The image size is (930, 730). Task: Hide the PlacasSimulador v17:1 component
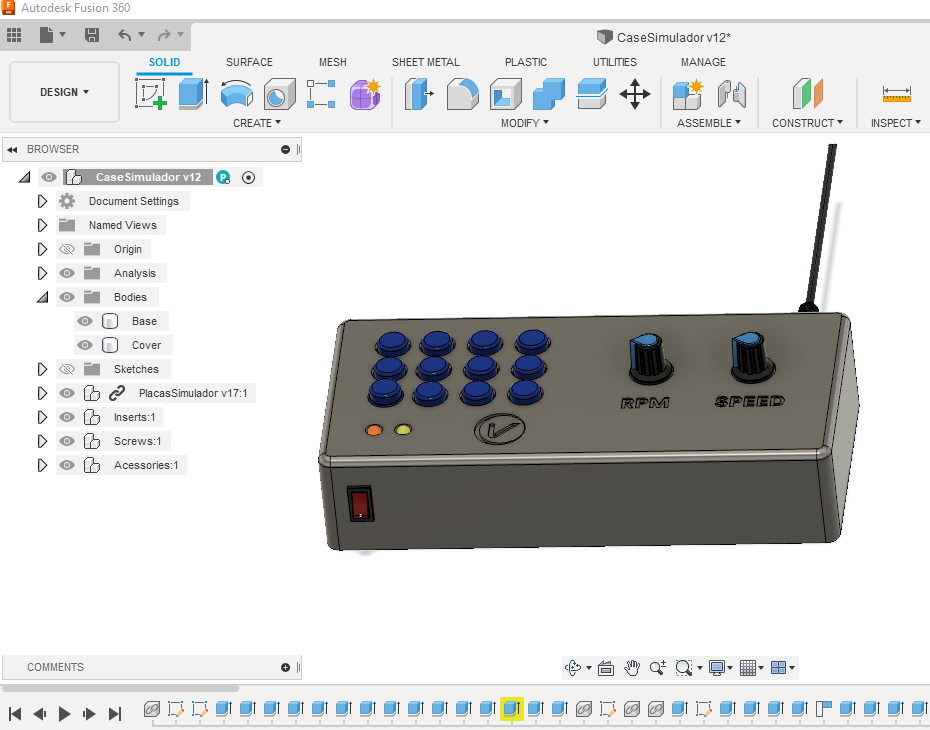(x=67, y=393)
